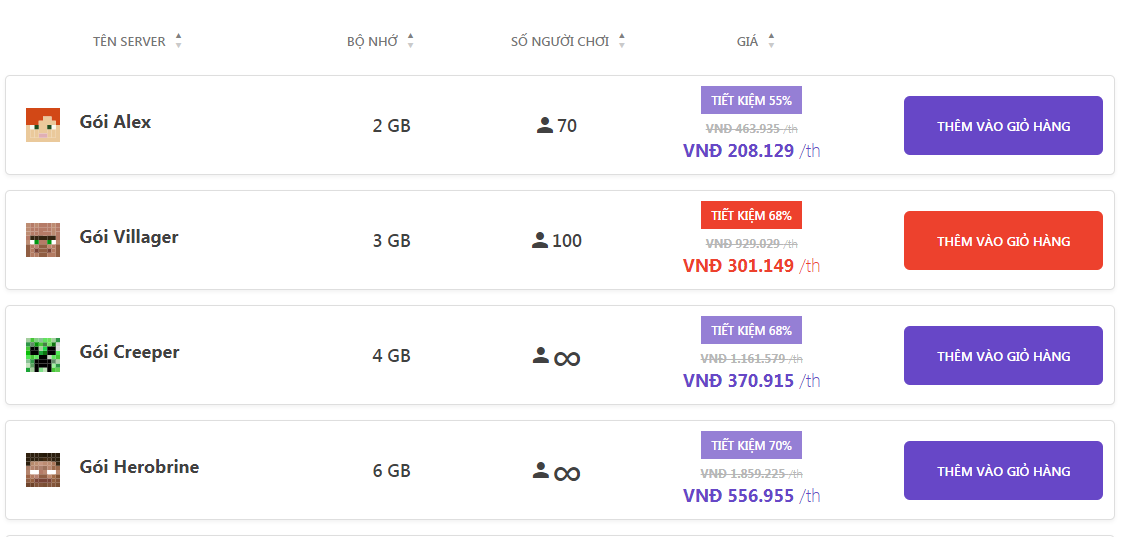
Task: Add Gói Villager using red cart button
Action: 1003,241
